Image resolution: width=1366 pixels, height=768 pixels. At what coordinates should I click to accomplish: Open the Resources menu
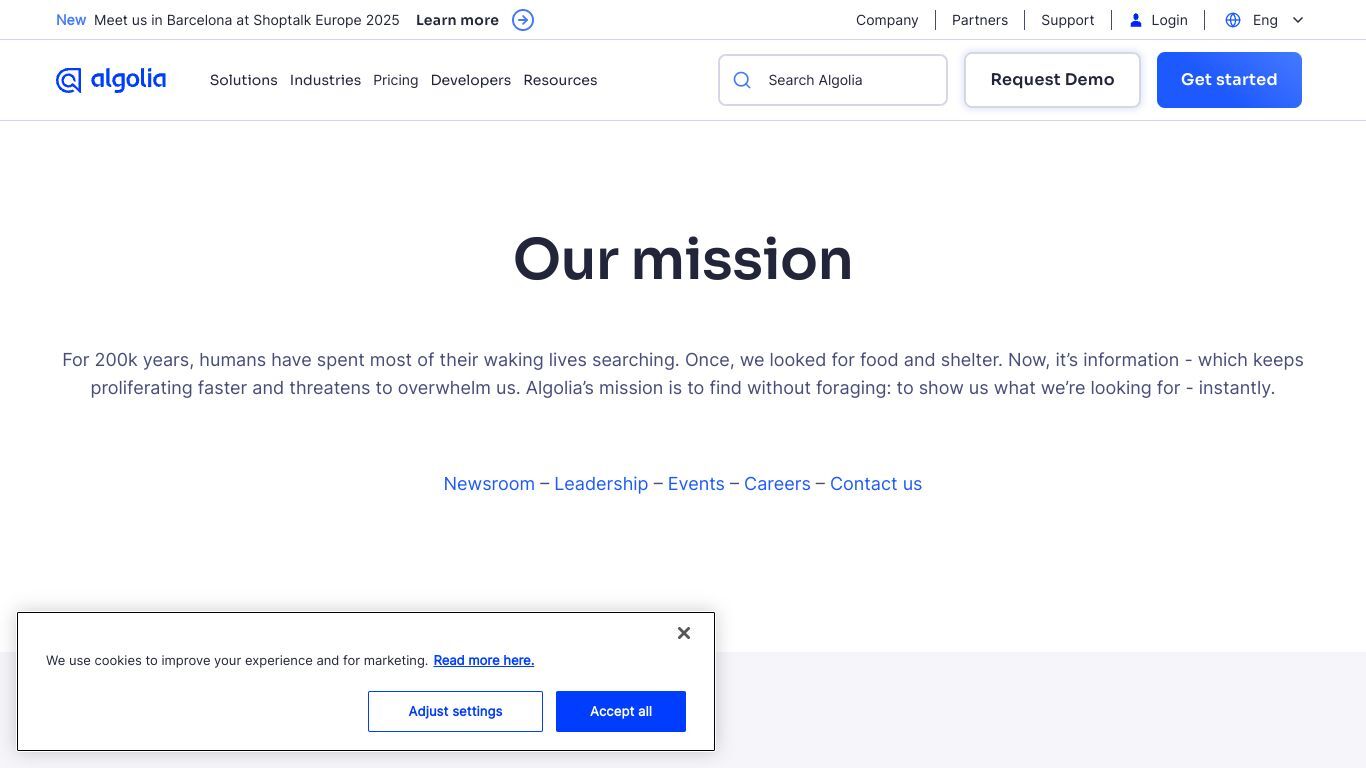tap(560, 80)
